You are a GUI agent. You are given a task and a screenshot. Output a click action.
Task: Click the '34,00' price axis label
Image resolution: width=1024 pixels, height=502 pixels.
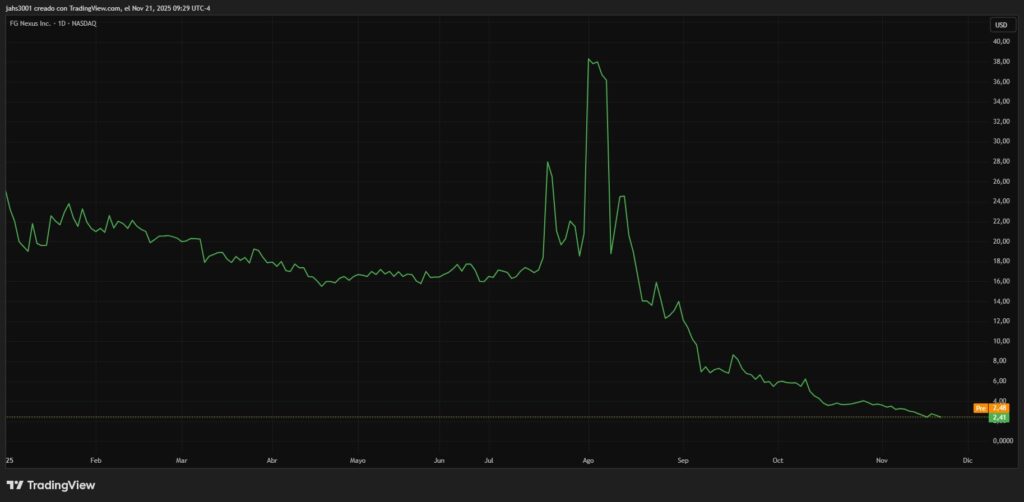[x=1001, y=101]
